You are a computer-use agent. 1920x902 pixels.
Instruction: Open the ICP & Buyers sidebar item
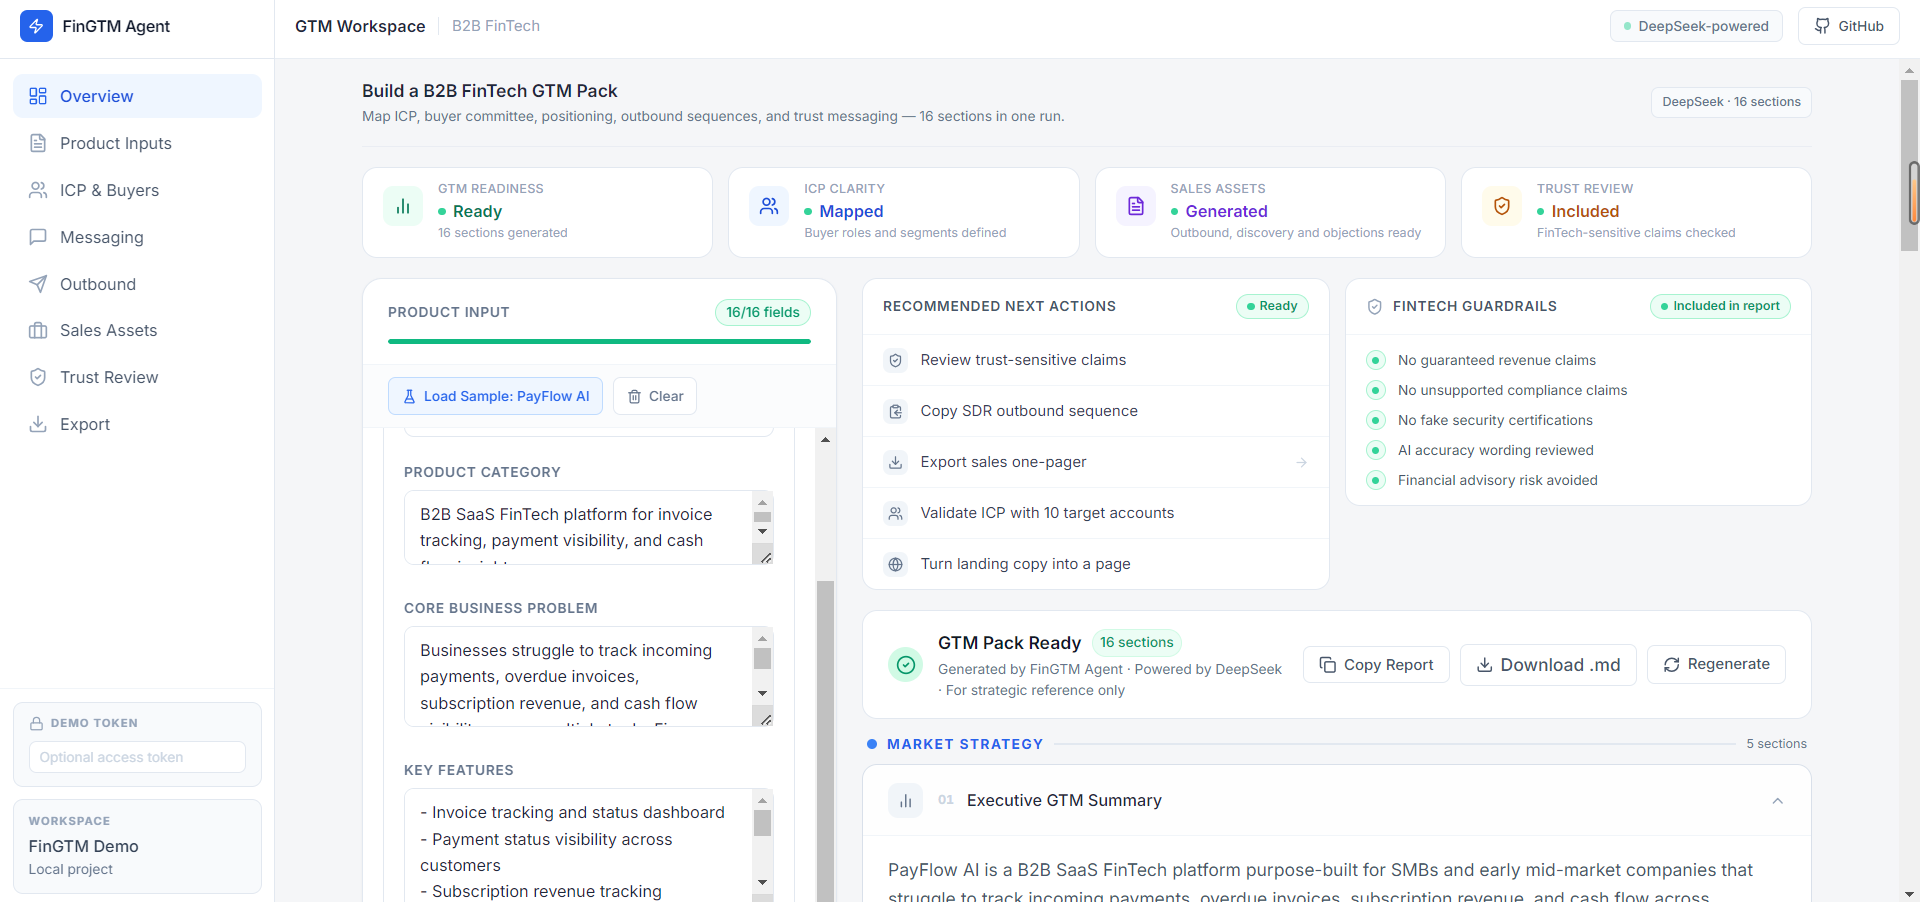[137, 190]
